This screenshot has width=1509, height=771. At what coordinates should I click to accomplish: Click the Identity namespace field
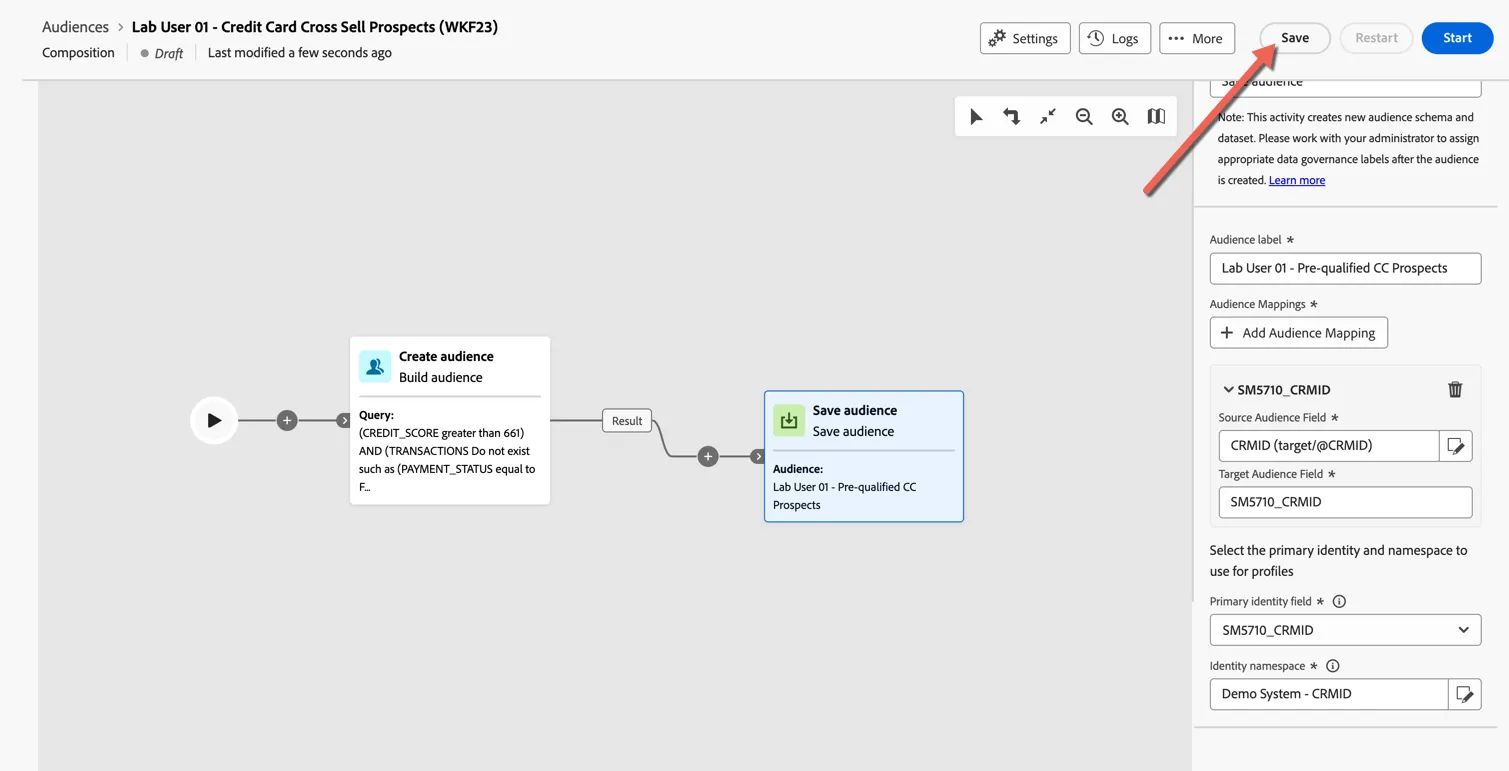pos(1328,694)
